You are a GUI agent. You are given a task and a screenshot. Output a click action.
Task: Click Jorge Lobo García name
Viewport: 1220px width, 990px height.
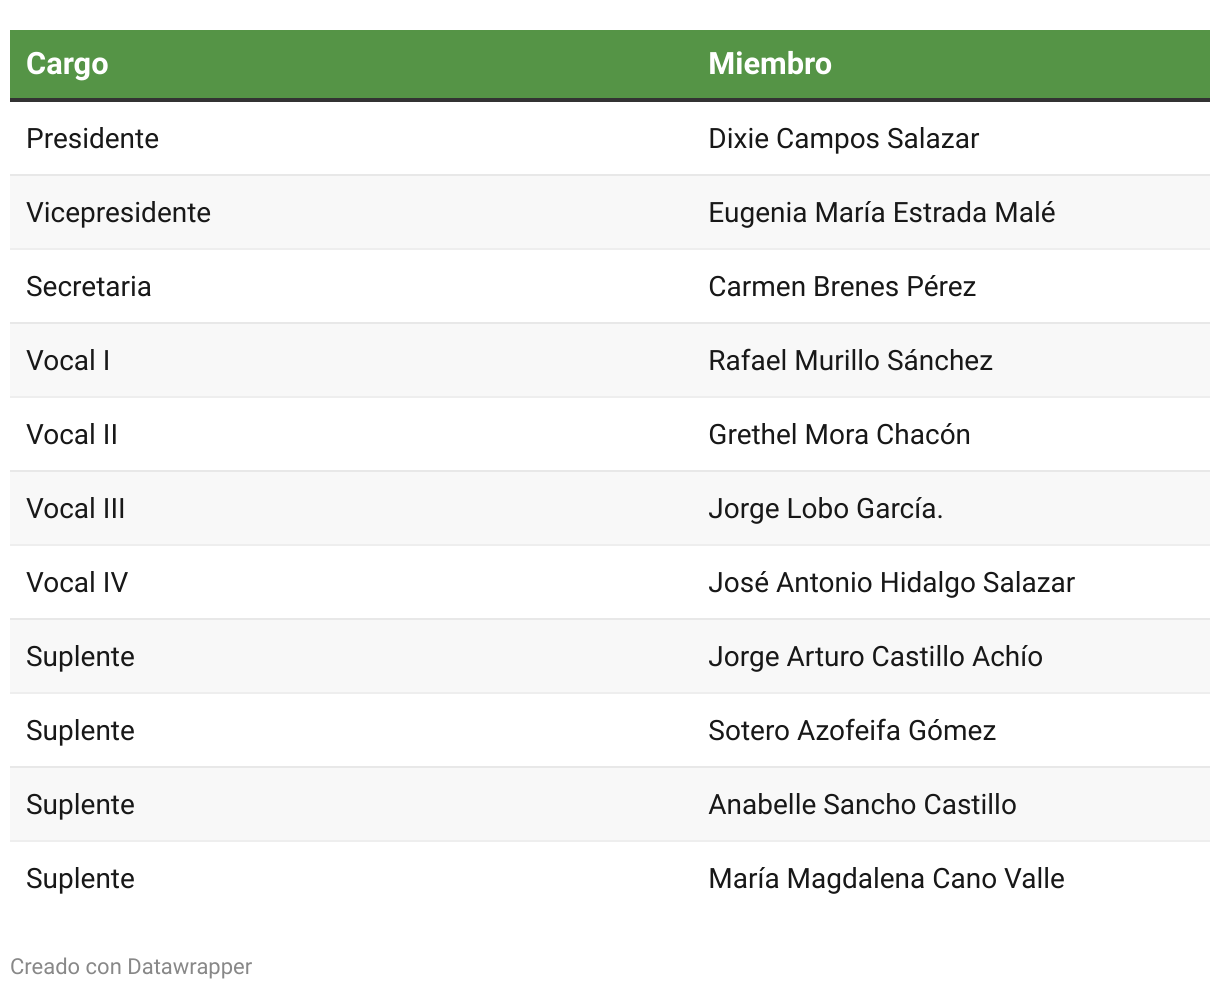[825, 508]
